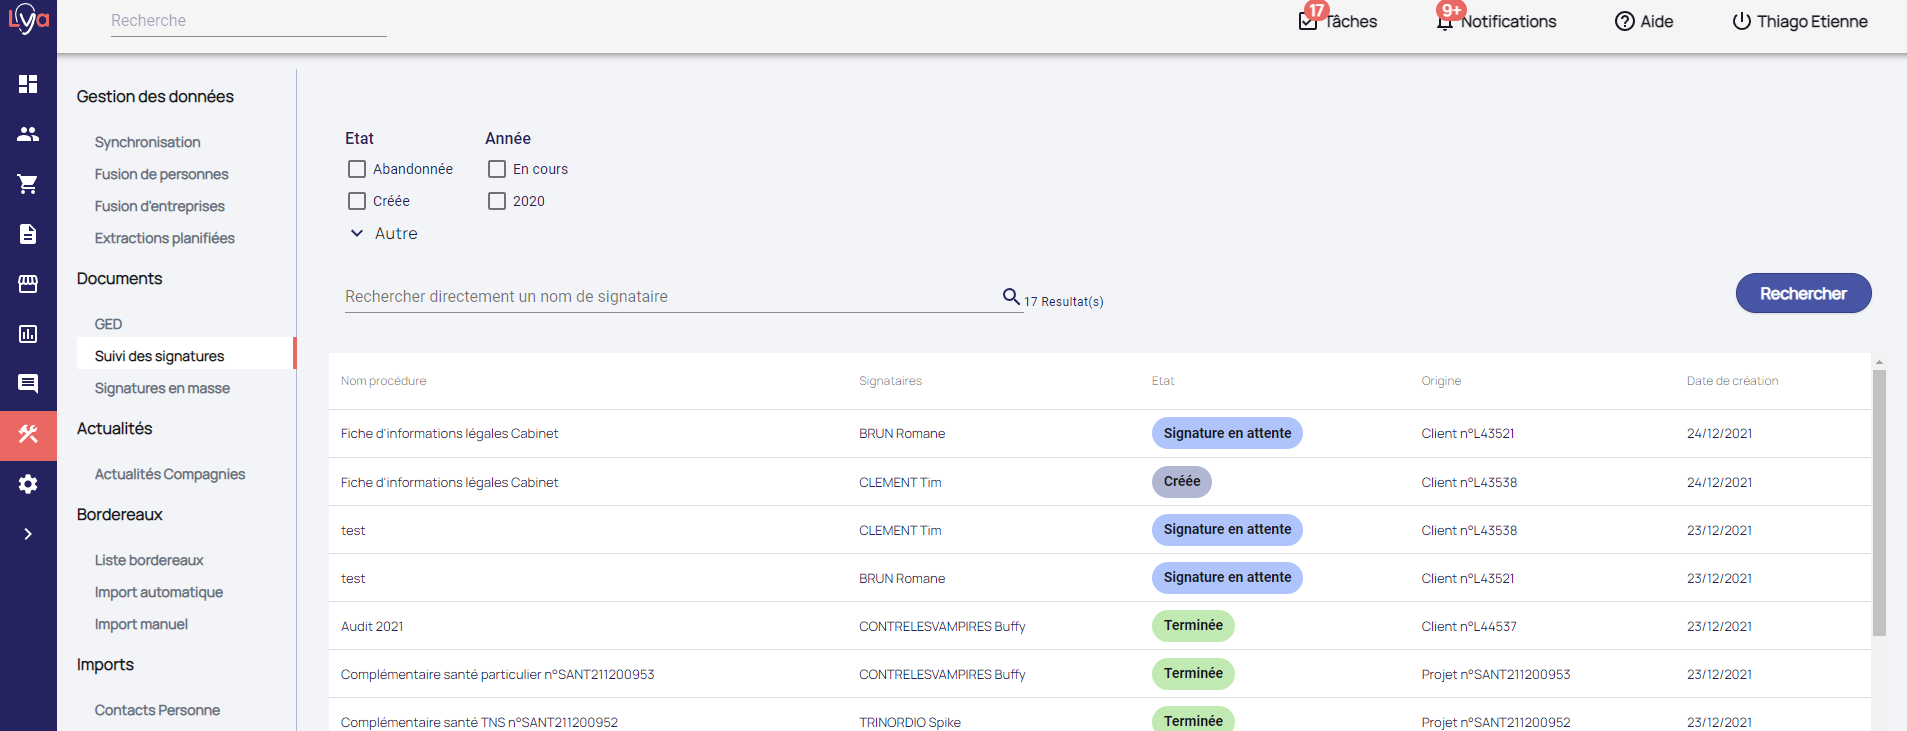Enable the Créée state checkbox

pyautogui.click(x=357, y=201)
